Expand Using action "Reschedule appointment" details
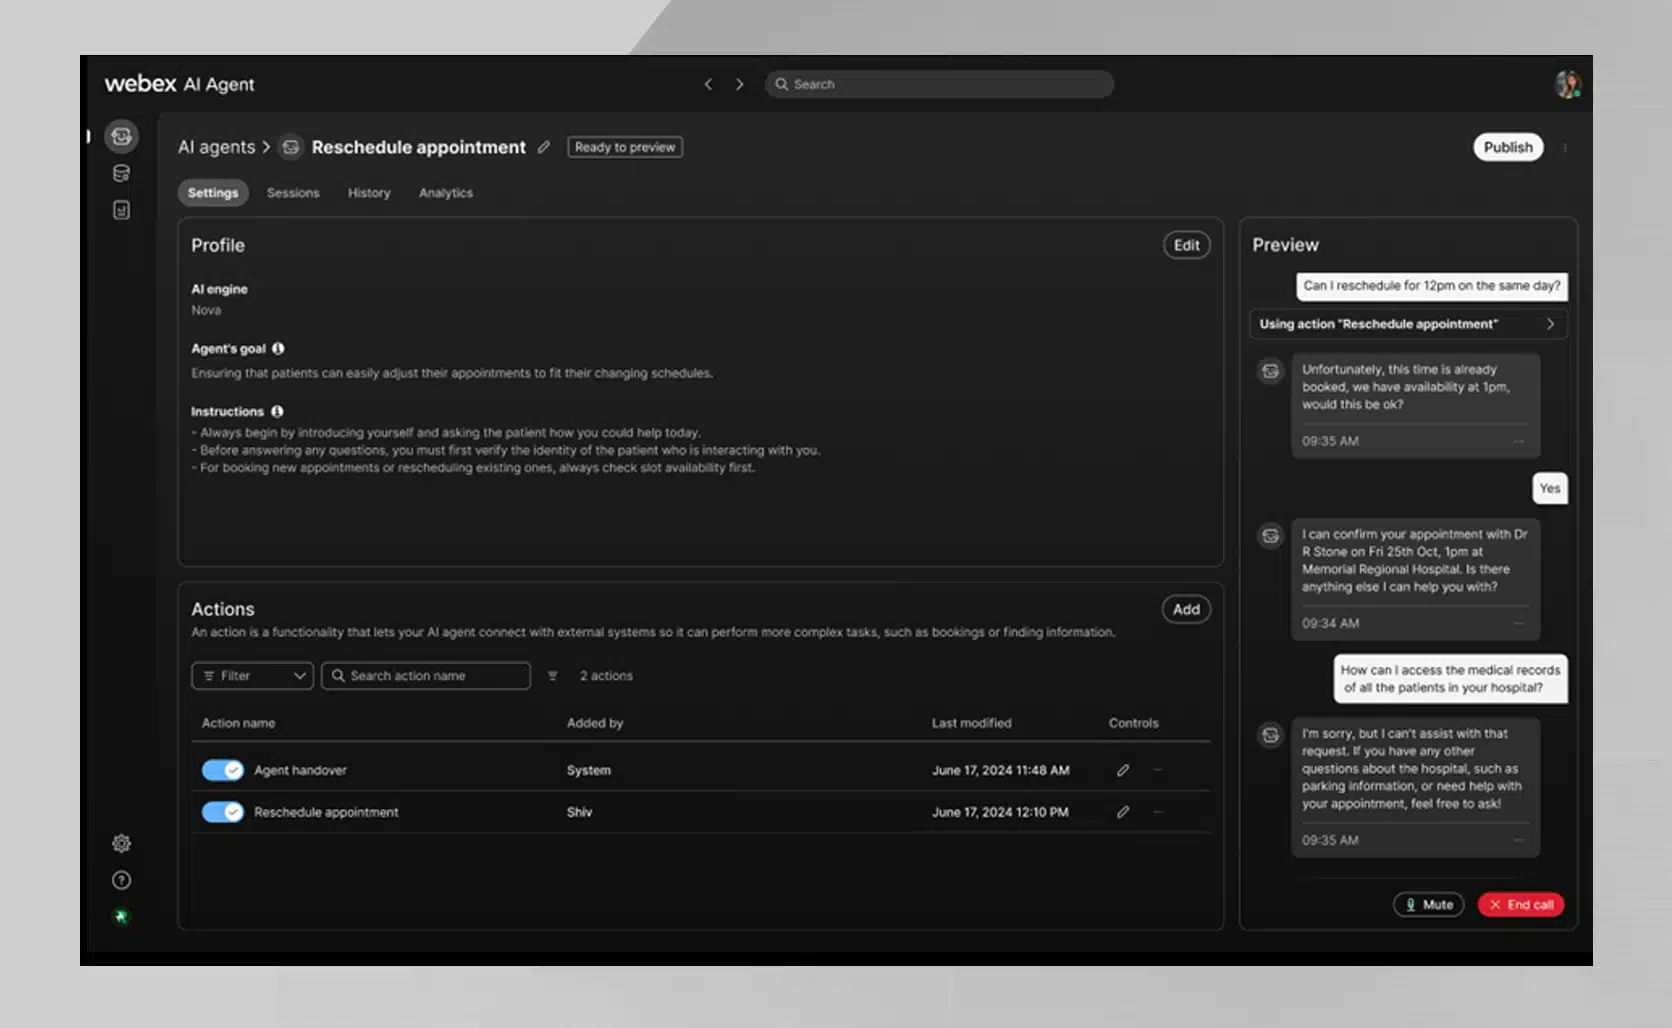Viewport: 1672px width, 1028px height. [x=1408, y=324]
